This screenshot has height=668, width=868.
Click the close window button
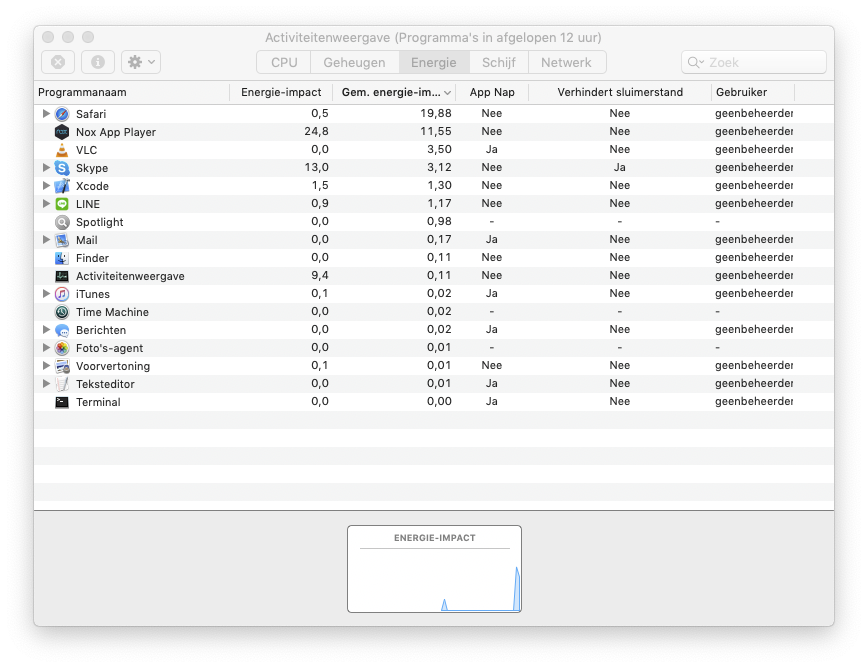(48, 37)
